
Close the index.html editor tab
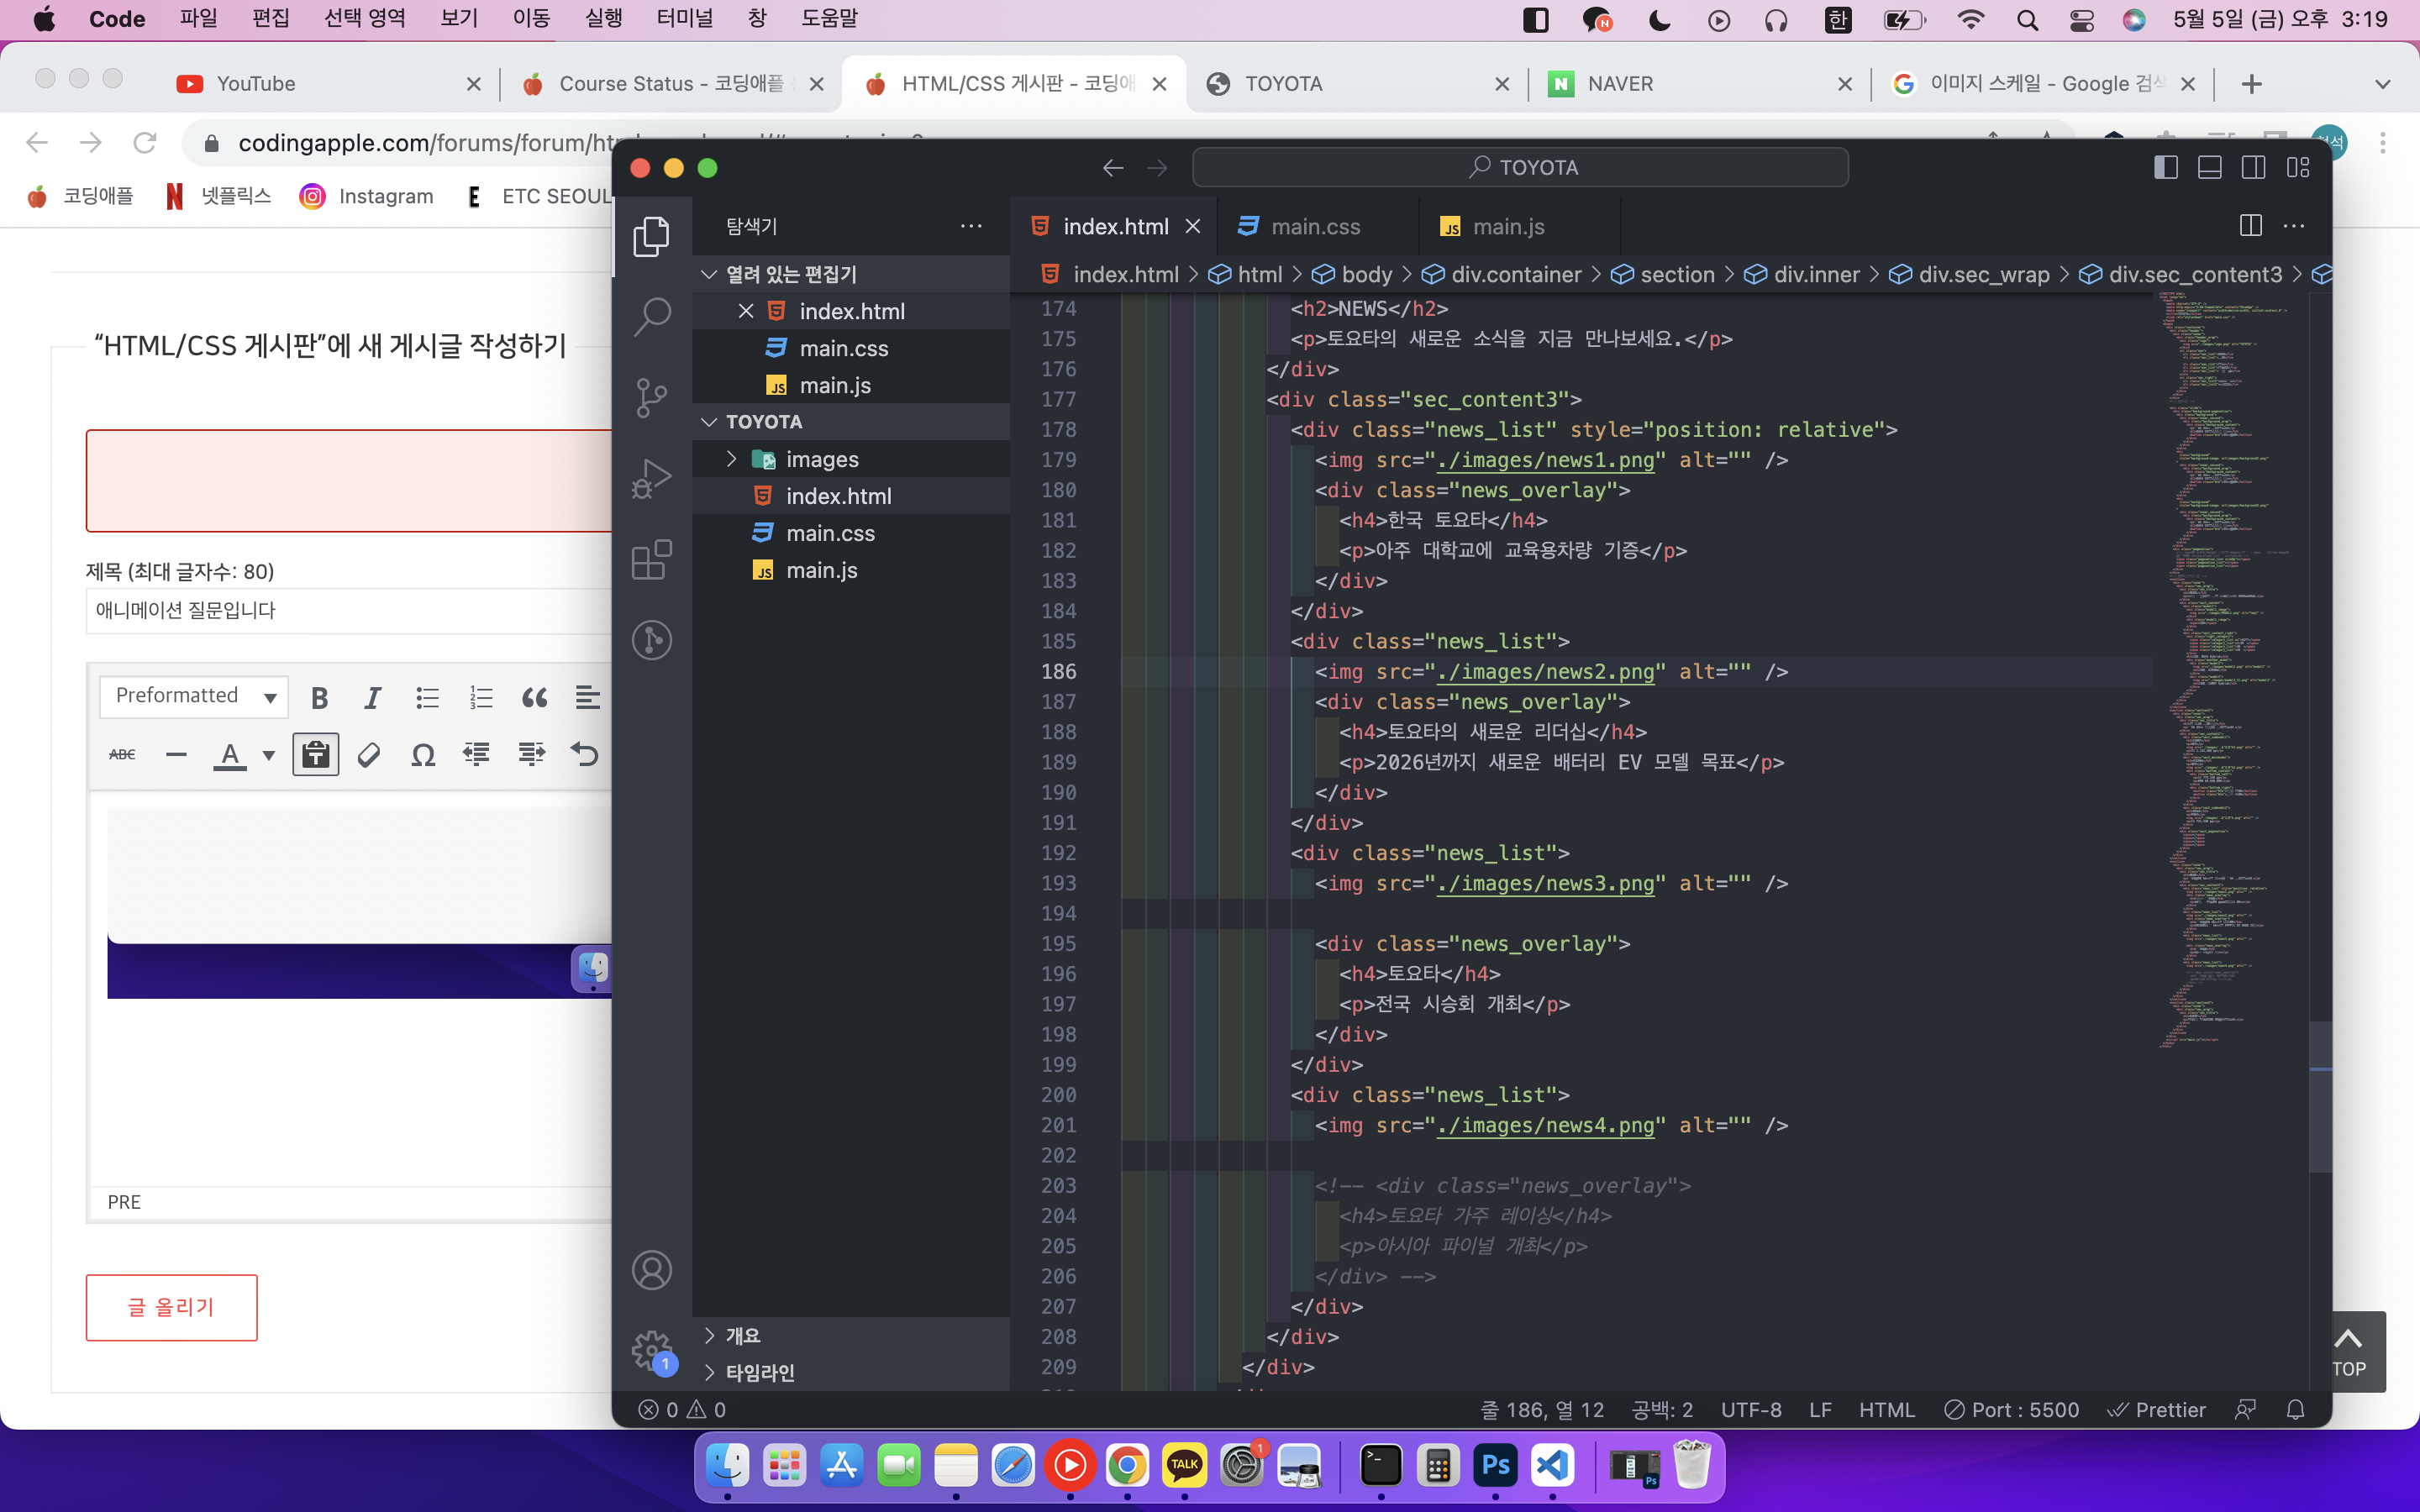click(1193, 227)
